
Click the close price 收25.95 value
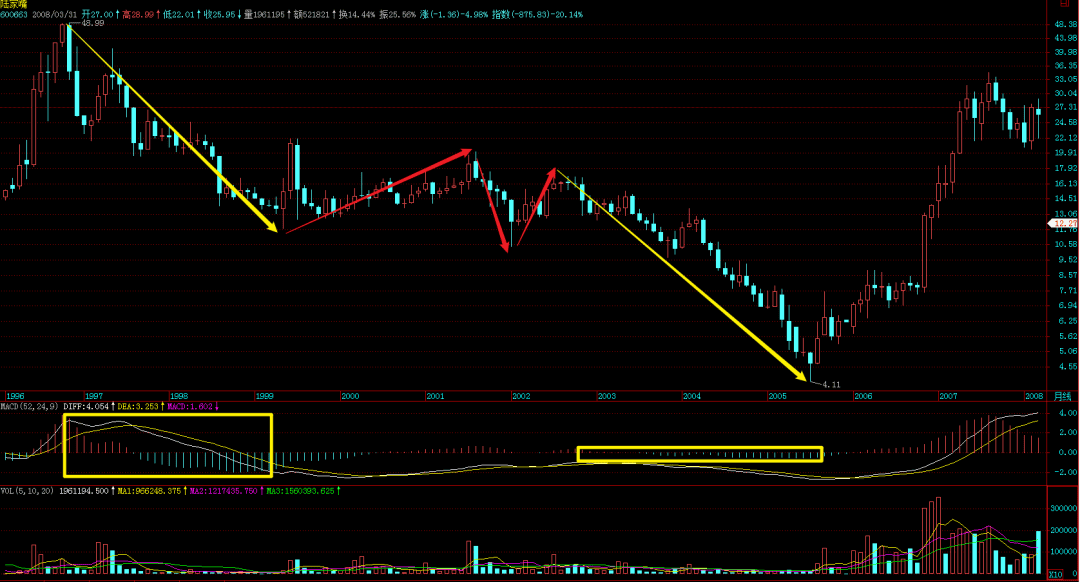click(x=219, y=14)
